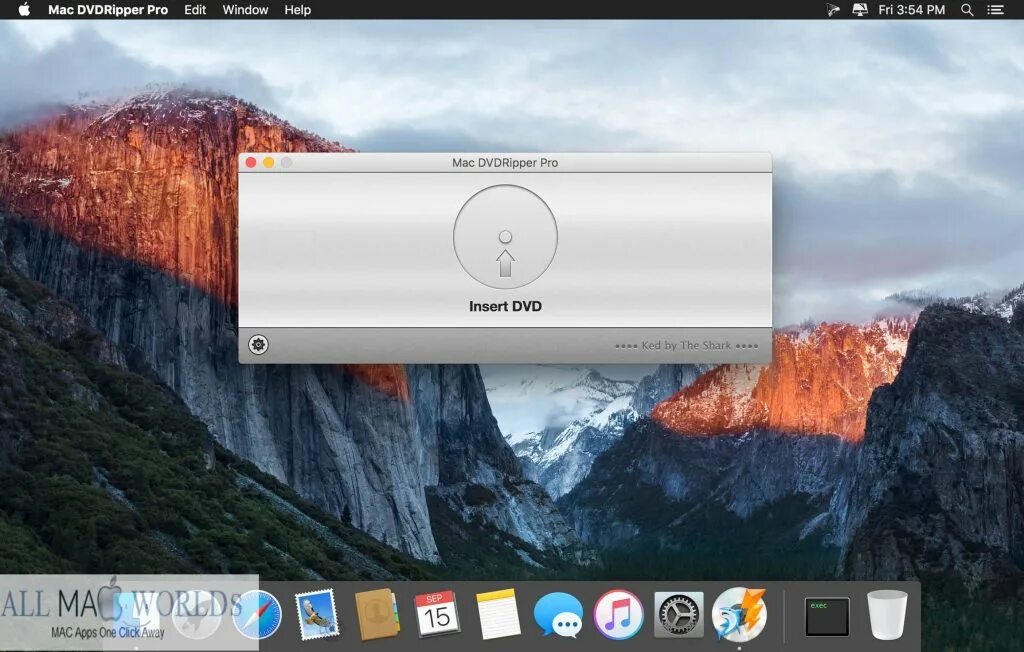
Task: Open Calendar showing Sep 15 in Dock
Action: (437, 614)
